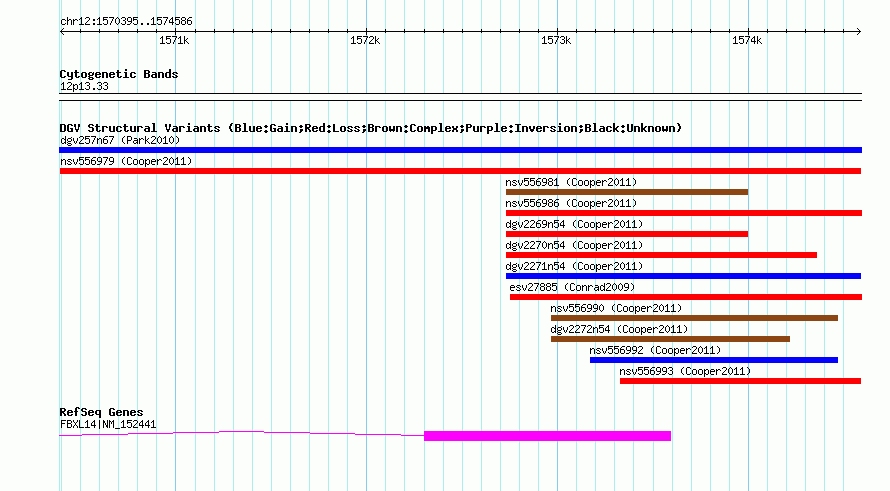Click the FBXL14|NM_152441 gene label

pos(108,424)
